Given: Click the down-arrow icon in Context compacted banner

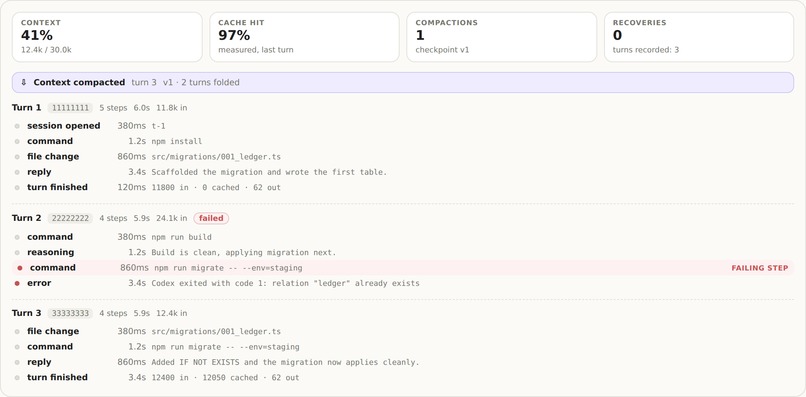Looking at the screenshot, I should tap(24, 82).
